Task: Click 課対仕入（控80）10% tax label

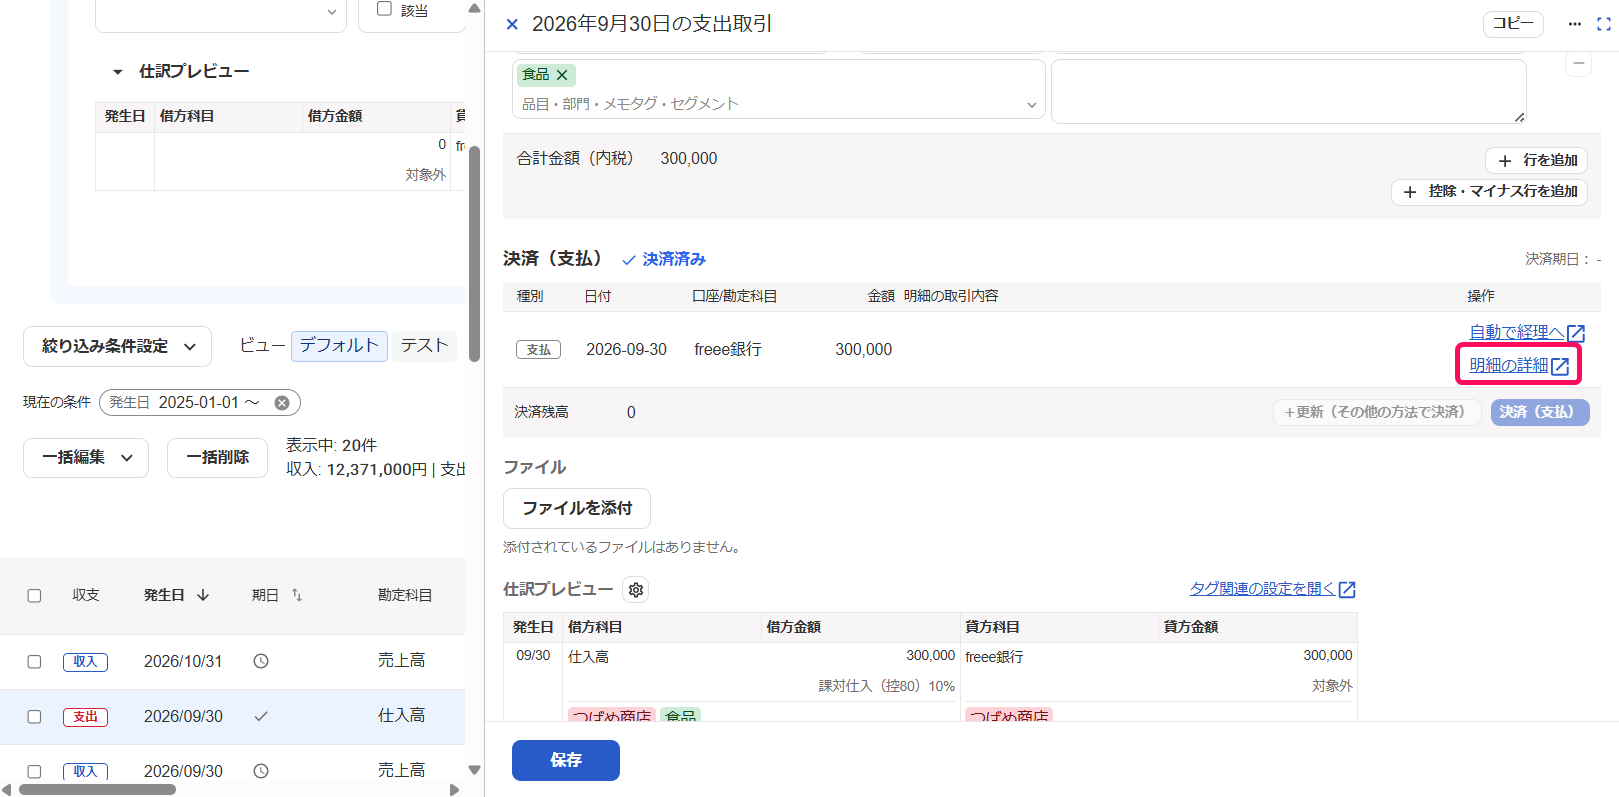Action: pyautogui.click(x=887, y=686)
